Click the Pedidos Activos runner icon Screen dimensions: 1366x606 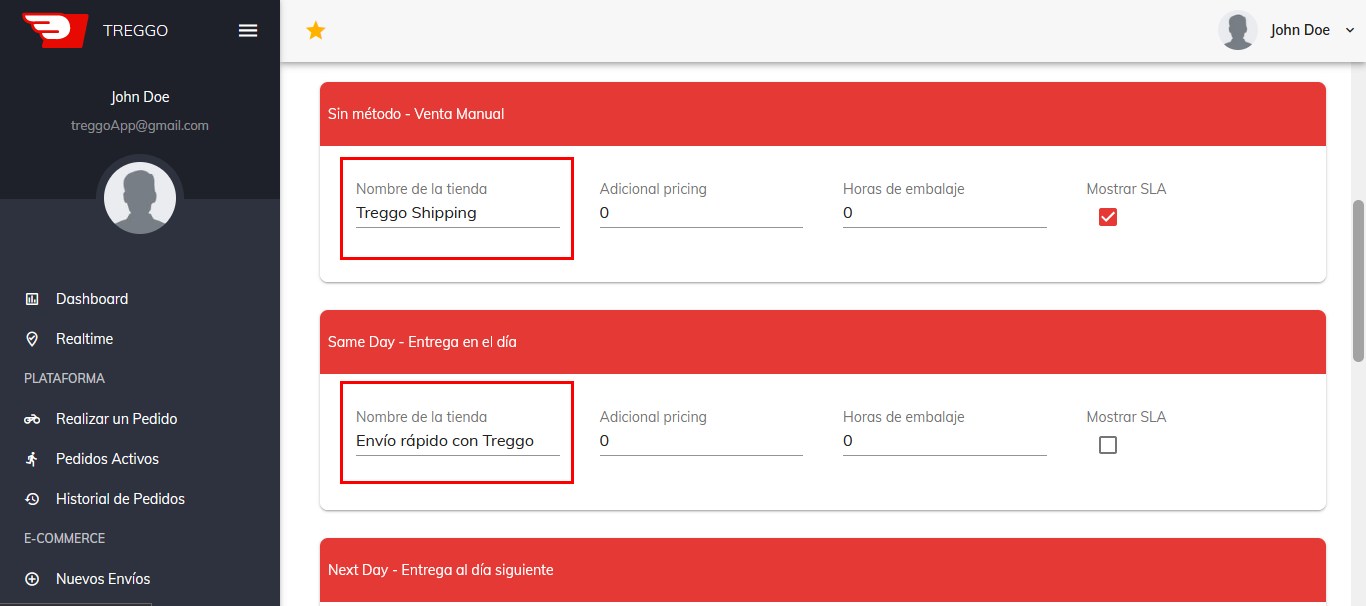32,459
